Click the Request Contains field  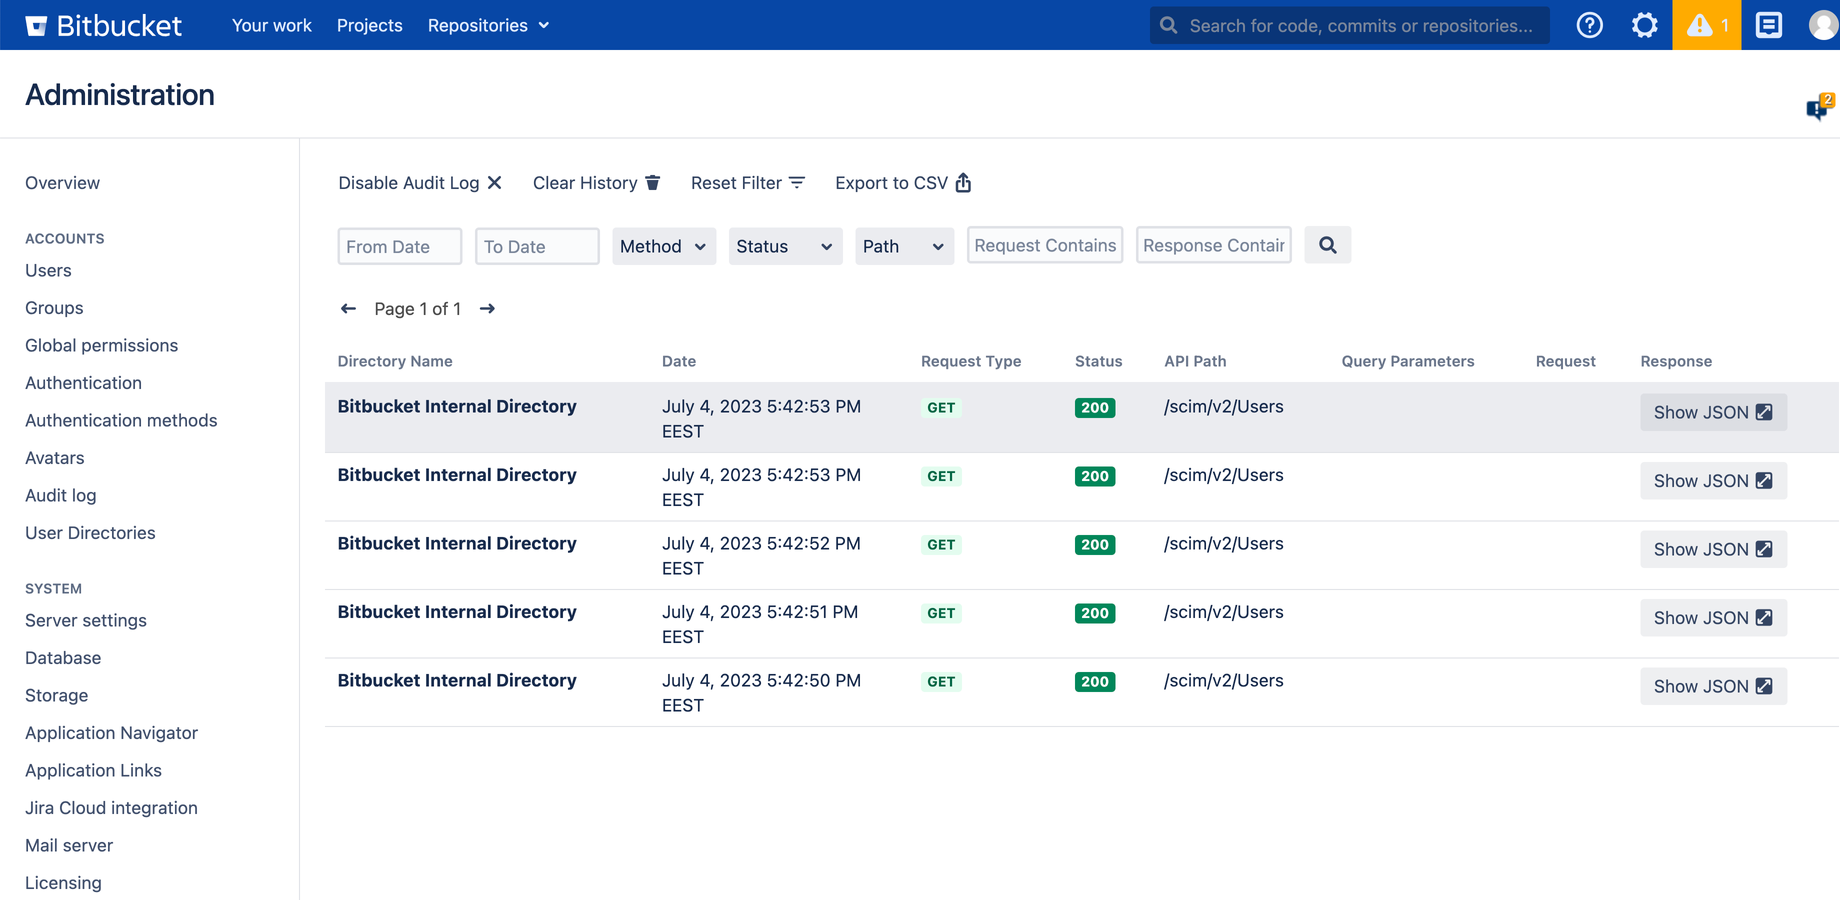coord(1045,245)
